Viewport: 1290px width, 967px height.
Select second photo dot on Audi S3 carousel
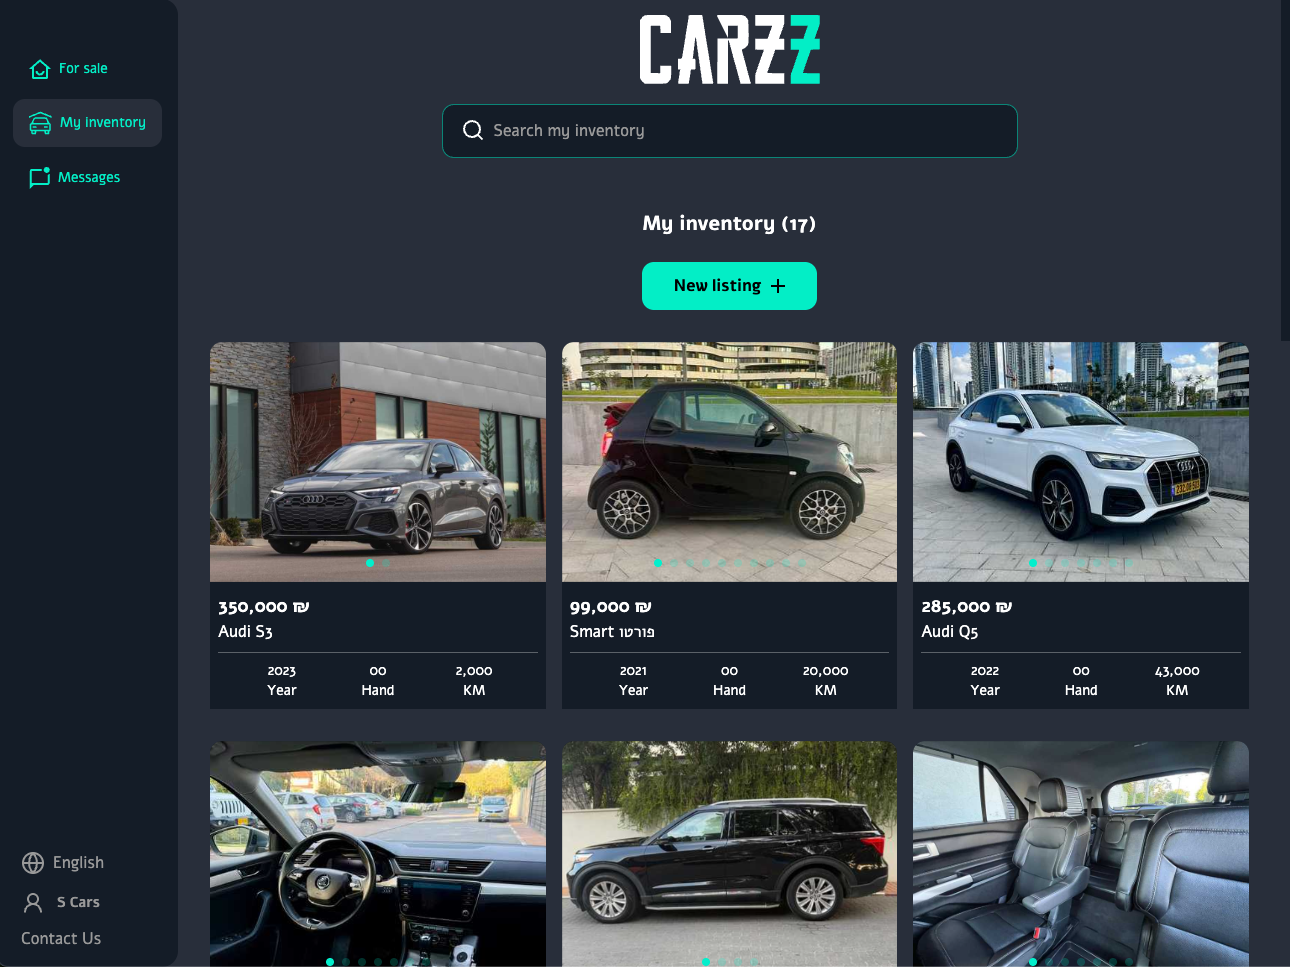386,563
